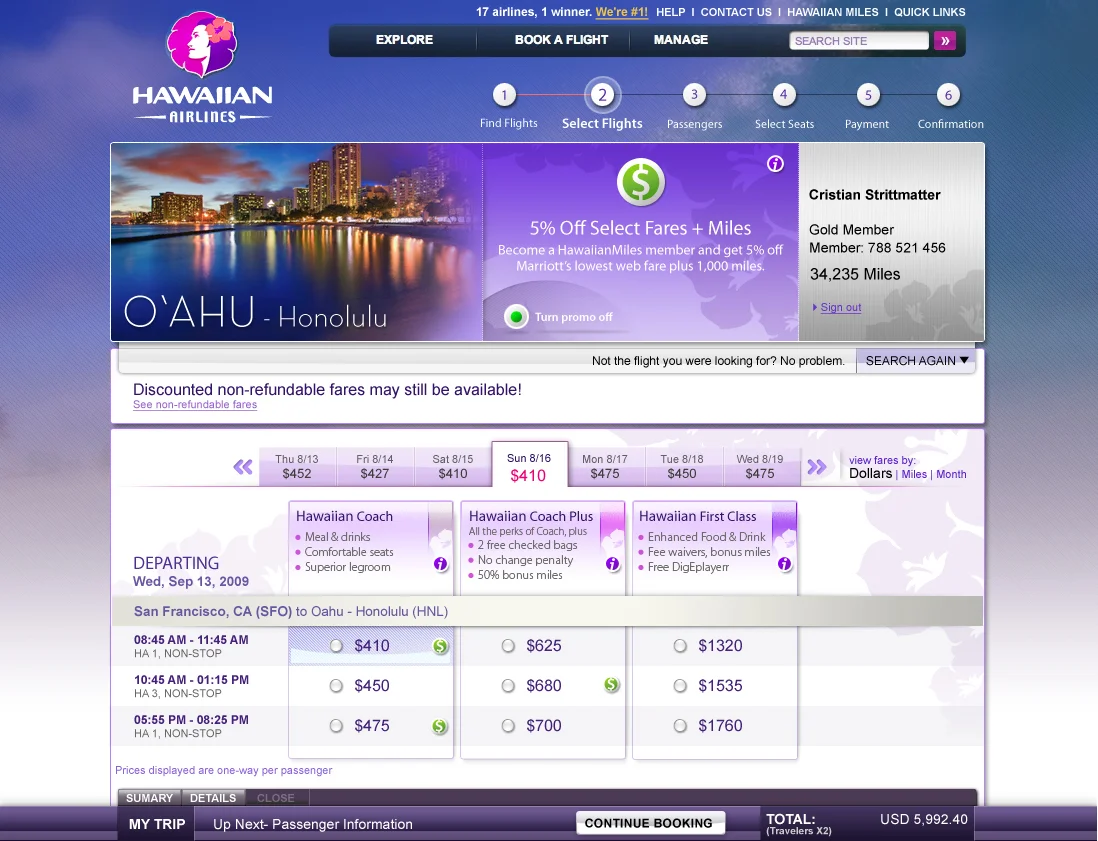Focus the SEARCH SITE field
The height and width of the screenshot is (841, 1098).
[x=859, y=41]
